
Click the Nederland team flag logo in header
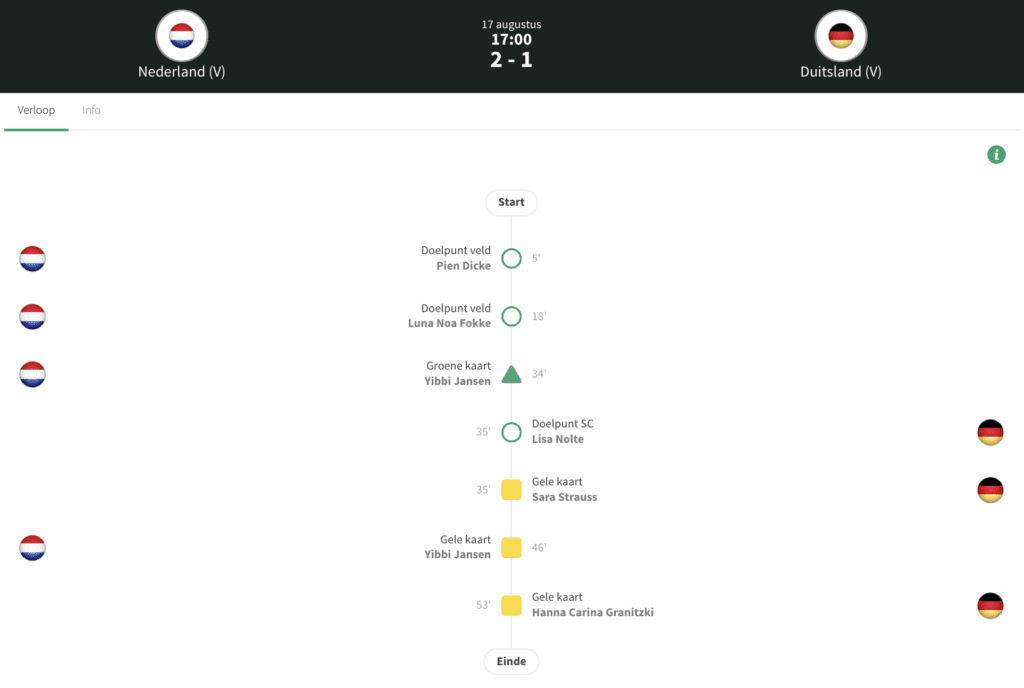pos(181,37)
